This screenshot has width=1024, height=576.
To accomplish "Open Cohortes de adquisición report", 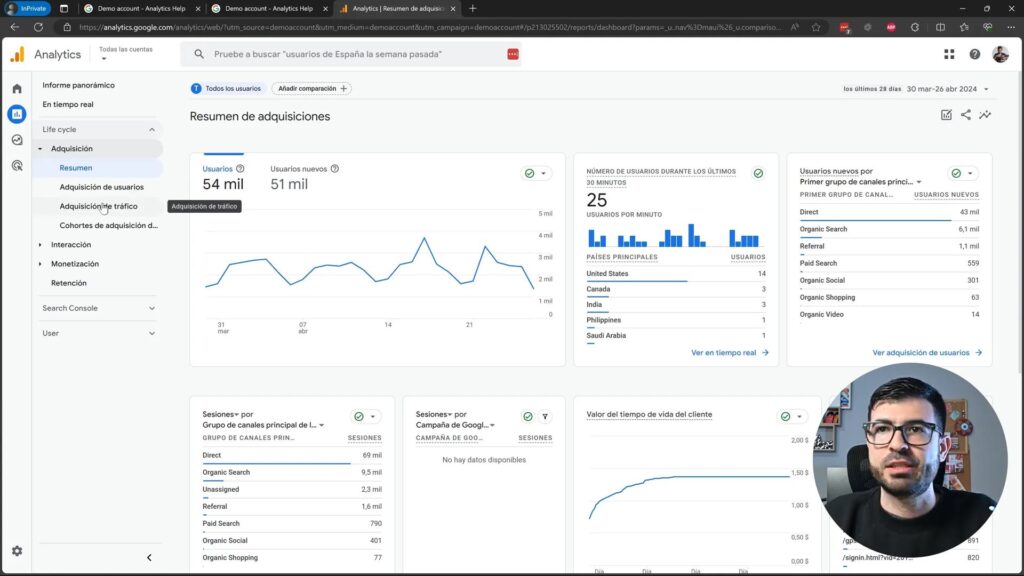I will click(x=108, y=225).
